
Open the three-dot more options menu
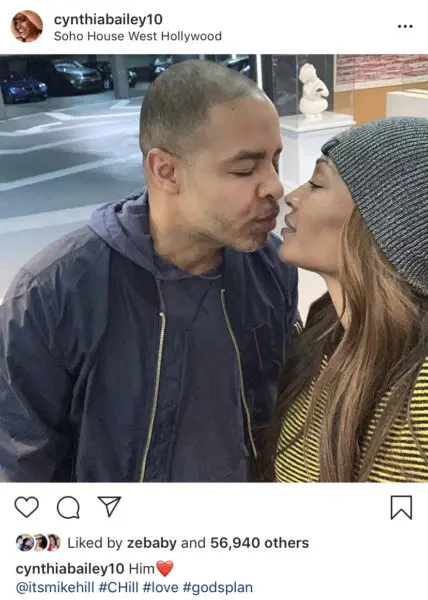405,26
